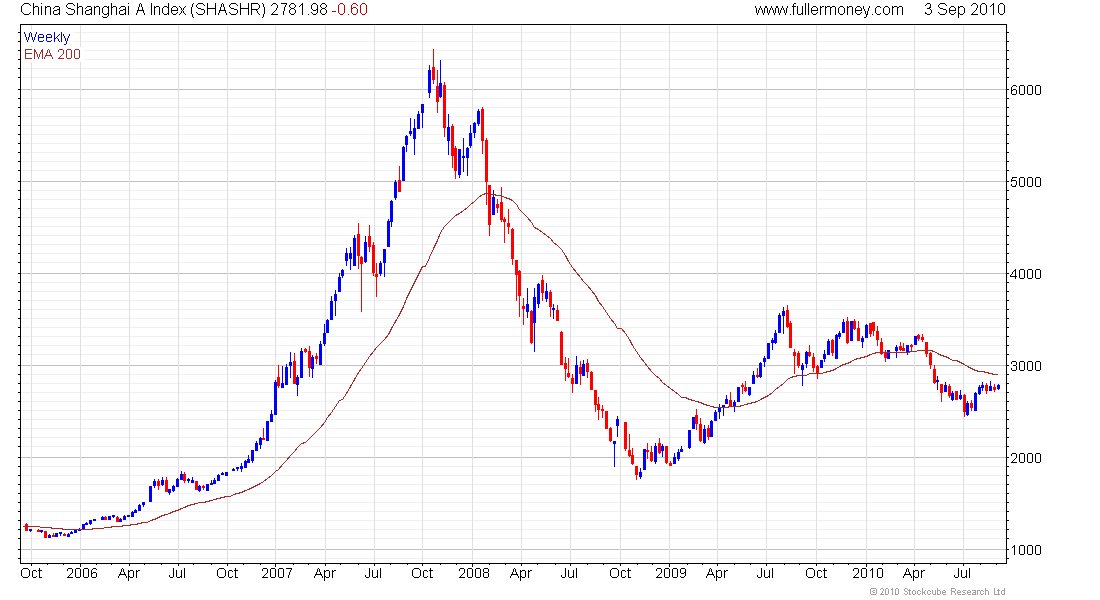Image resolution: width=1100 pixels, height=600 pixels.
Task: Click the Apr label just after 2010
Action: 914,573
